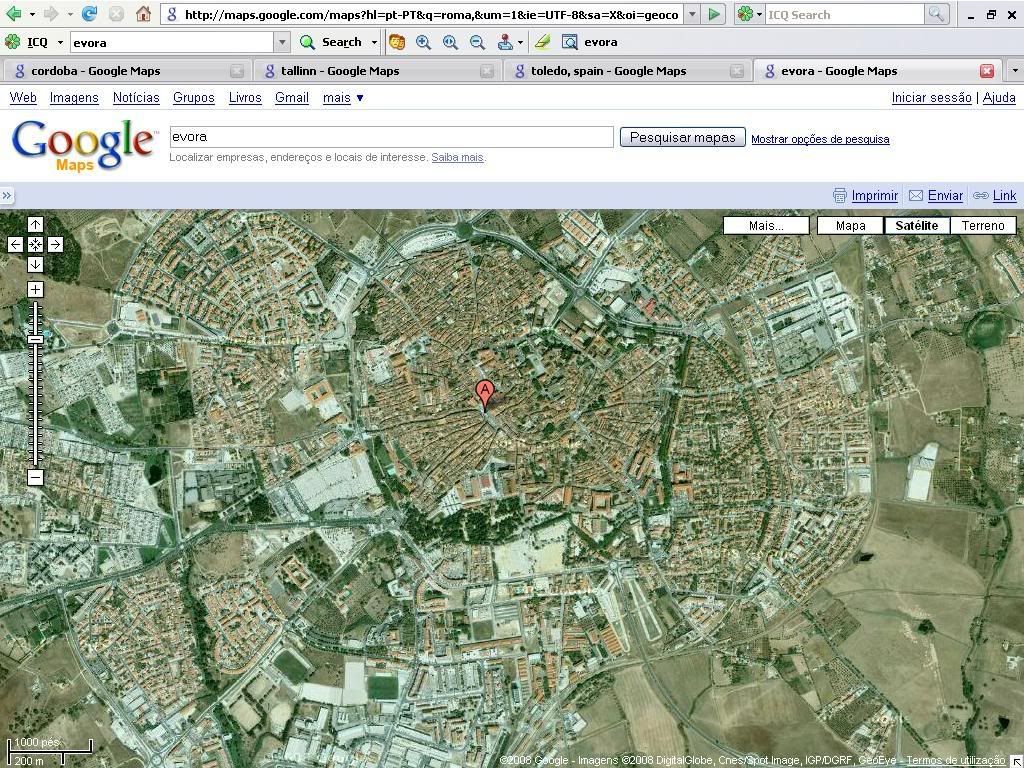Open ICQ toolbar search history dropdown
This screenshot has width=1024, height=768.
pyautogui.click(x=282, y=42)
